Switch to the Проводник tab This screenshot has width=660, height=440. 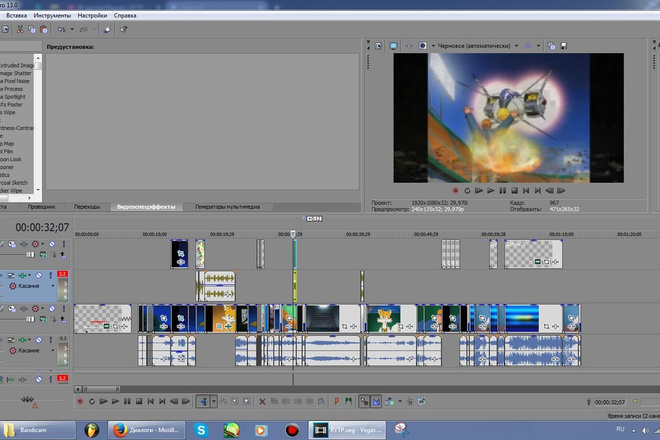[41, 207]
